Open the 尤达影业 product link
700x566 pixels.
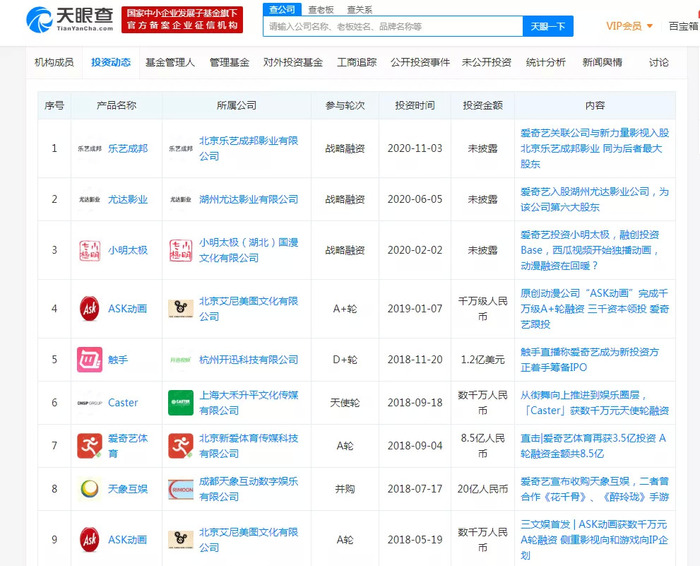[128, 200]
